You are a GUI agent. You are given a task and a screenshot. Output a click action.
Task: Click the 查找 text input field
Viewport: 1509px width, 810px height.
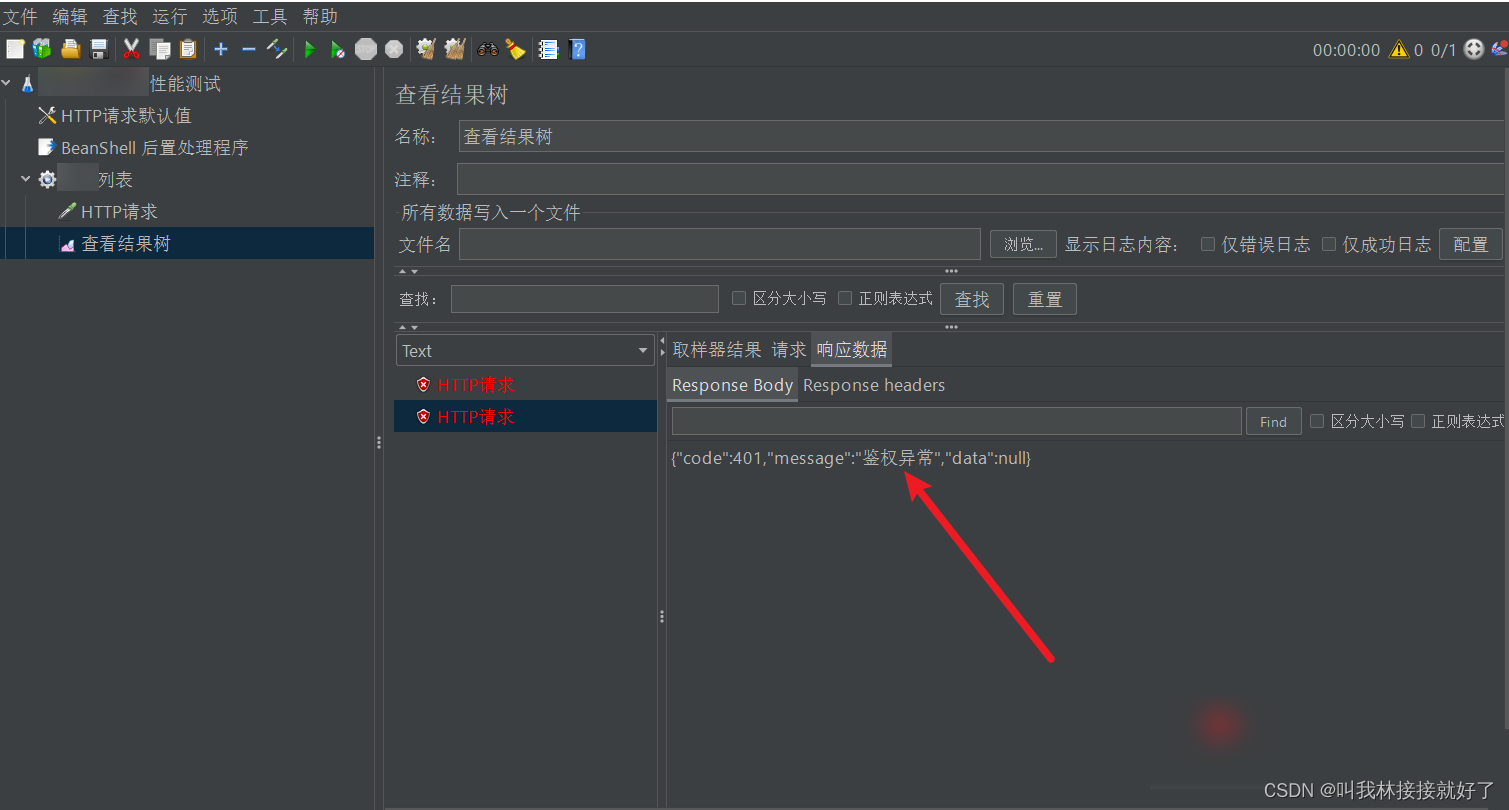coord(585,299)
